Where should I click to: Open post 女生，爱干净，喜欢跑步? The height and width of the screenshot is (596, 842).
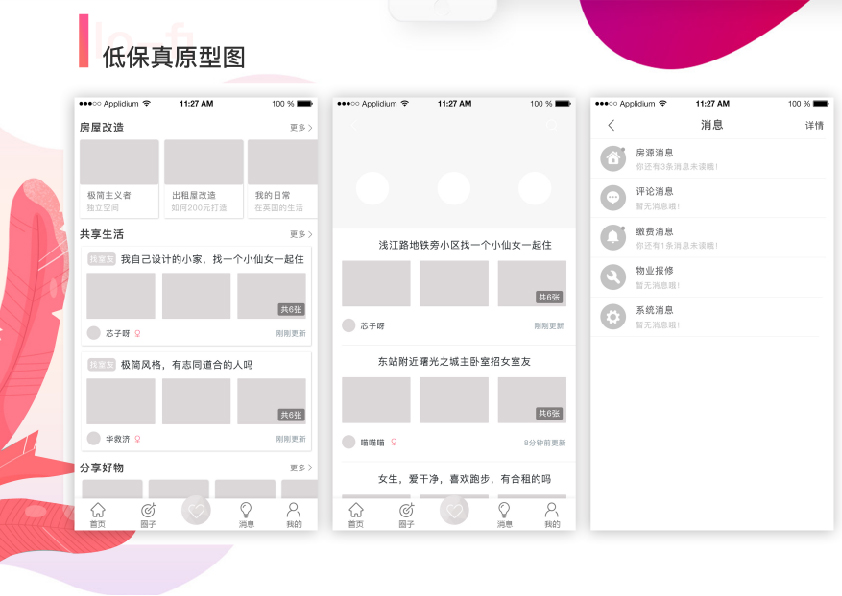click(x=464, y=479)
